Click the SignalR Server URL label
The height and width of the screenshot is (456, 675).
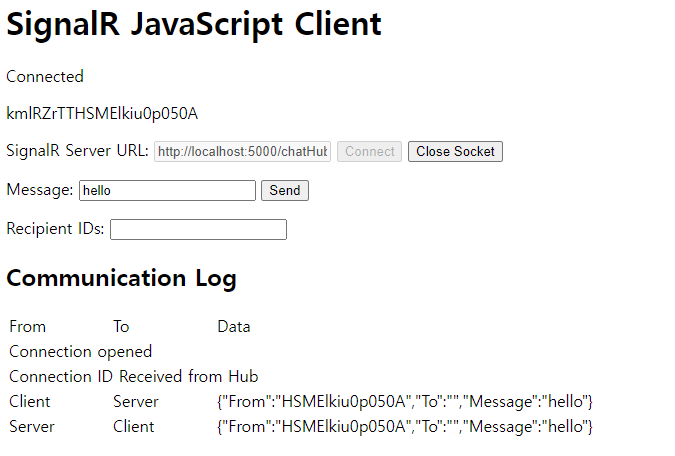[x=77, y=151]
